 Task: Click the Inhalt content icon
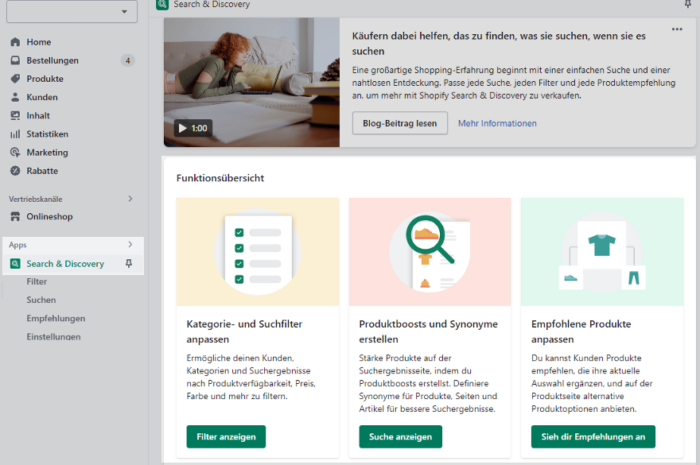[x=15, y=116]
